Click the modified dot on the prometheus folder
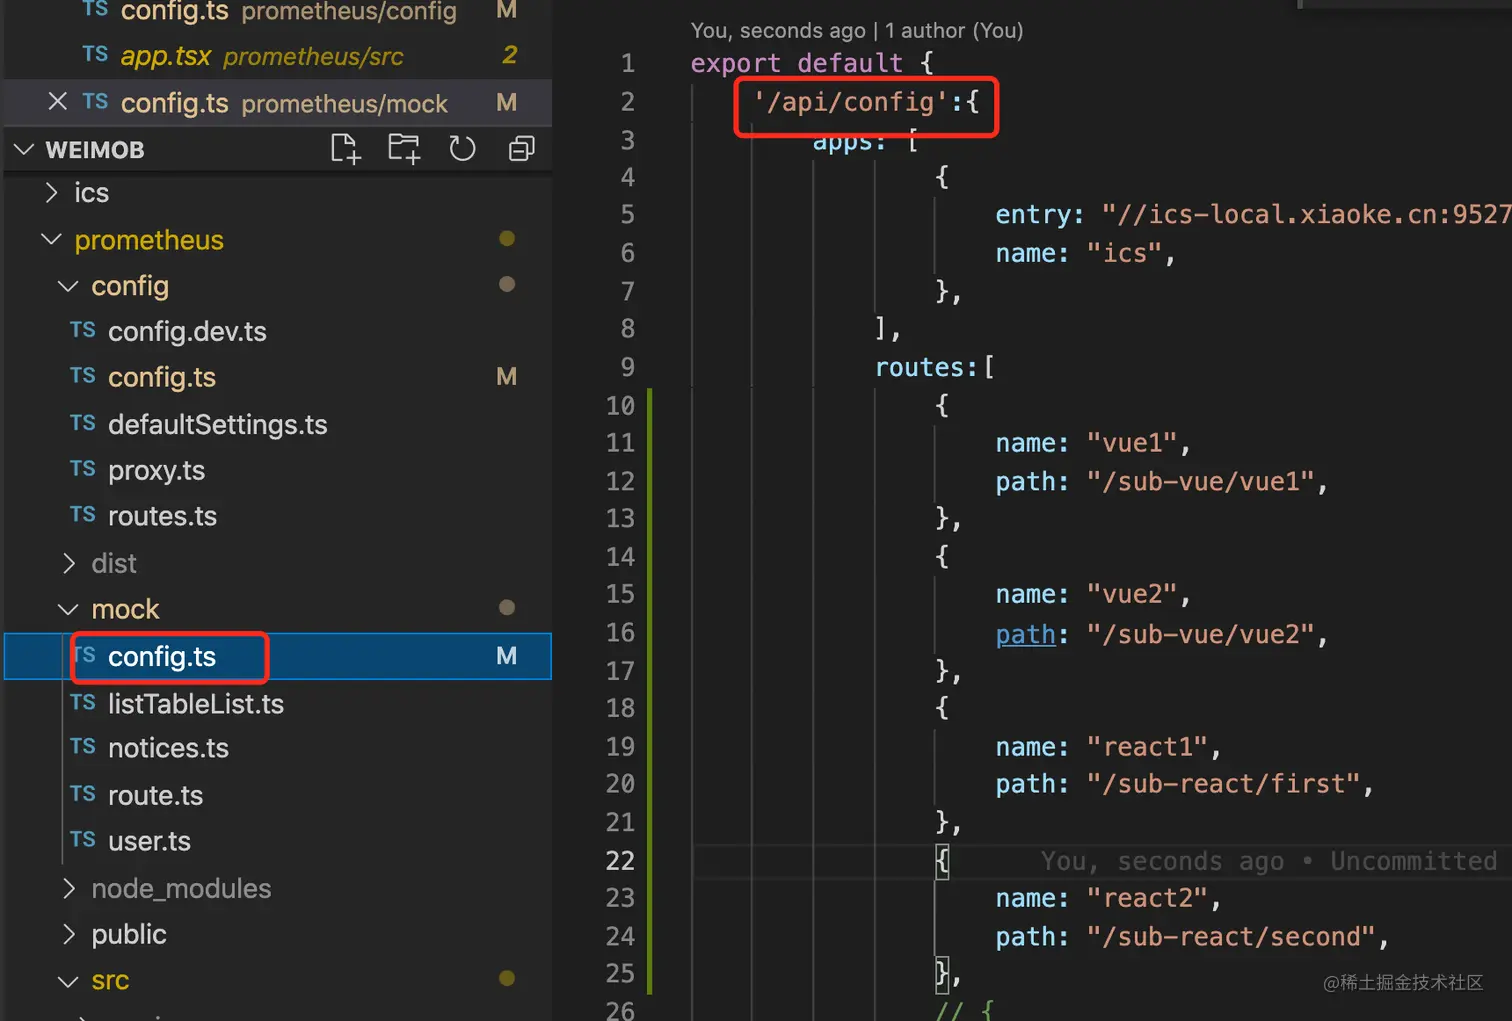Screen dimensions: 1512x1021 pyautogui.click(x=507, y=238)
